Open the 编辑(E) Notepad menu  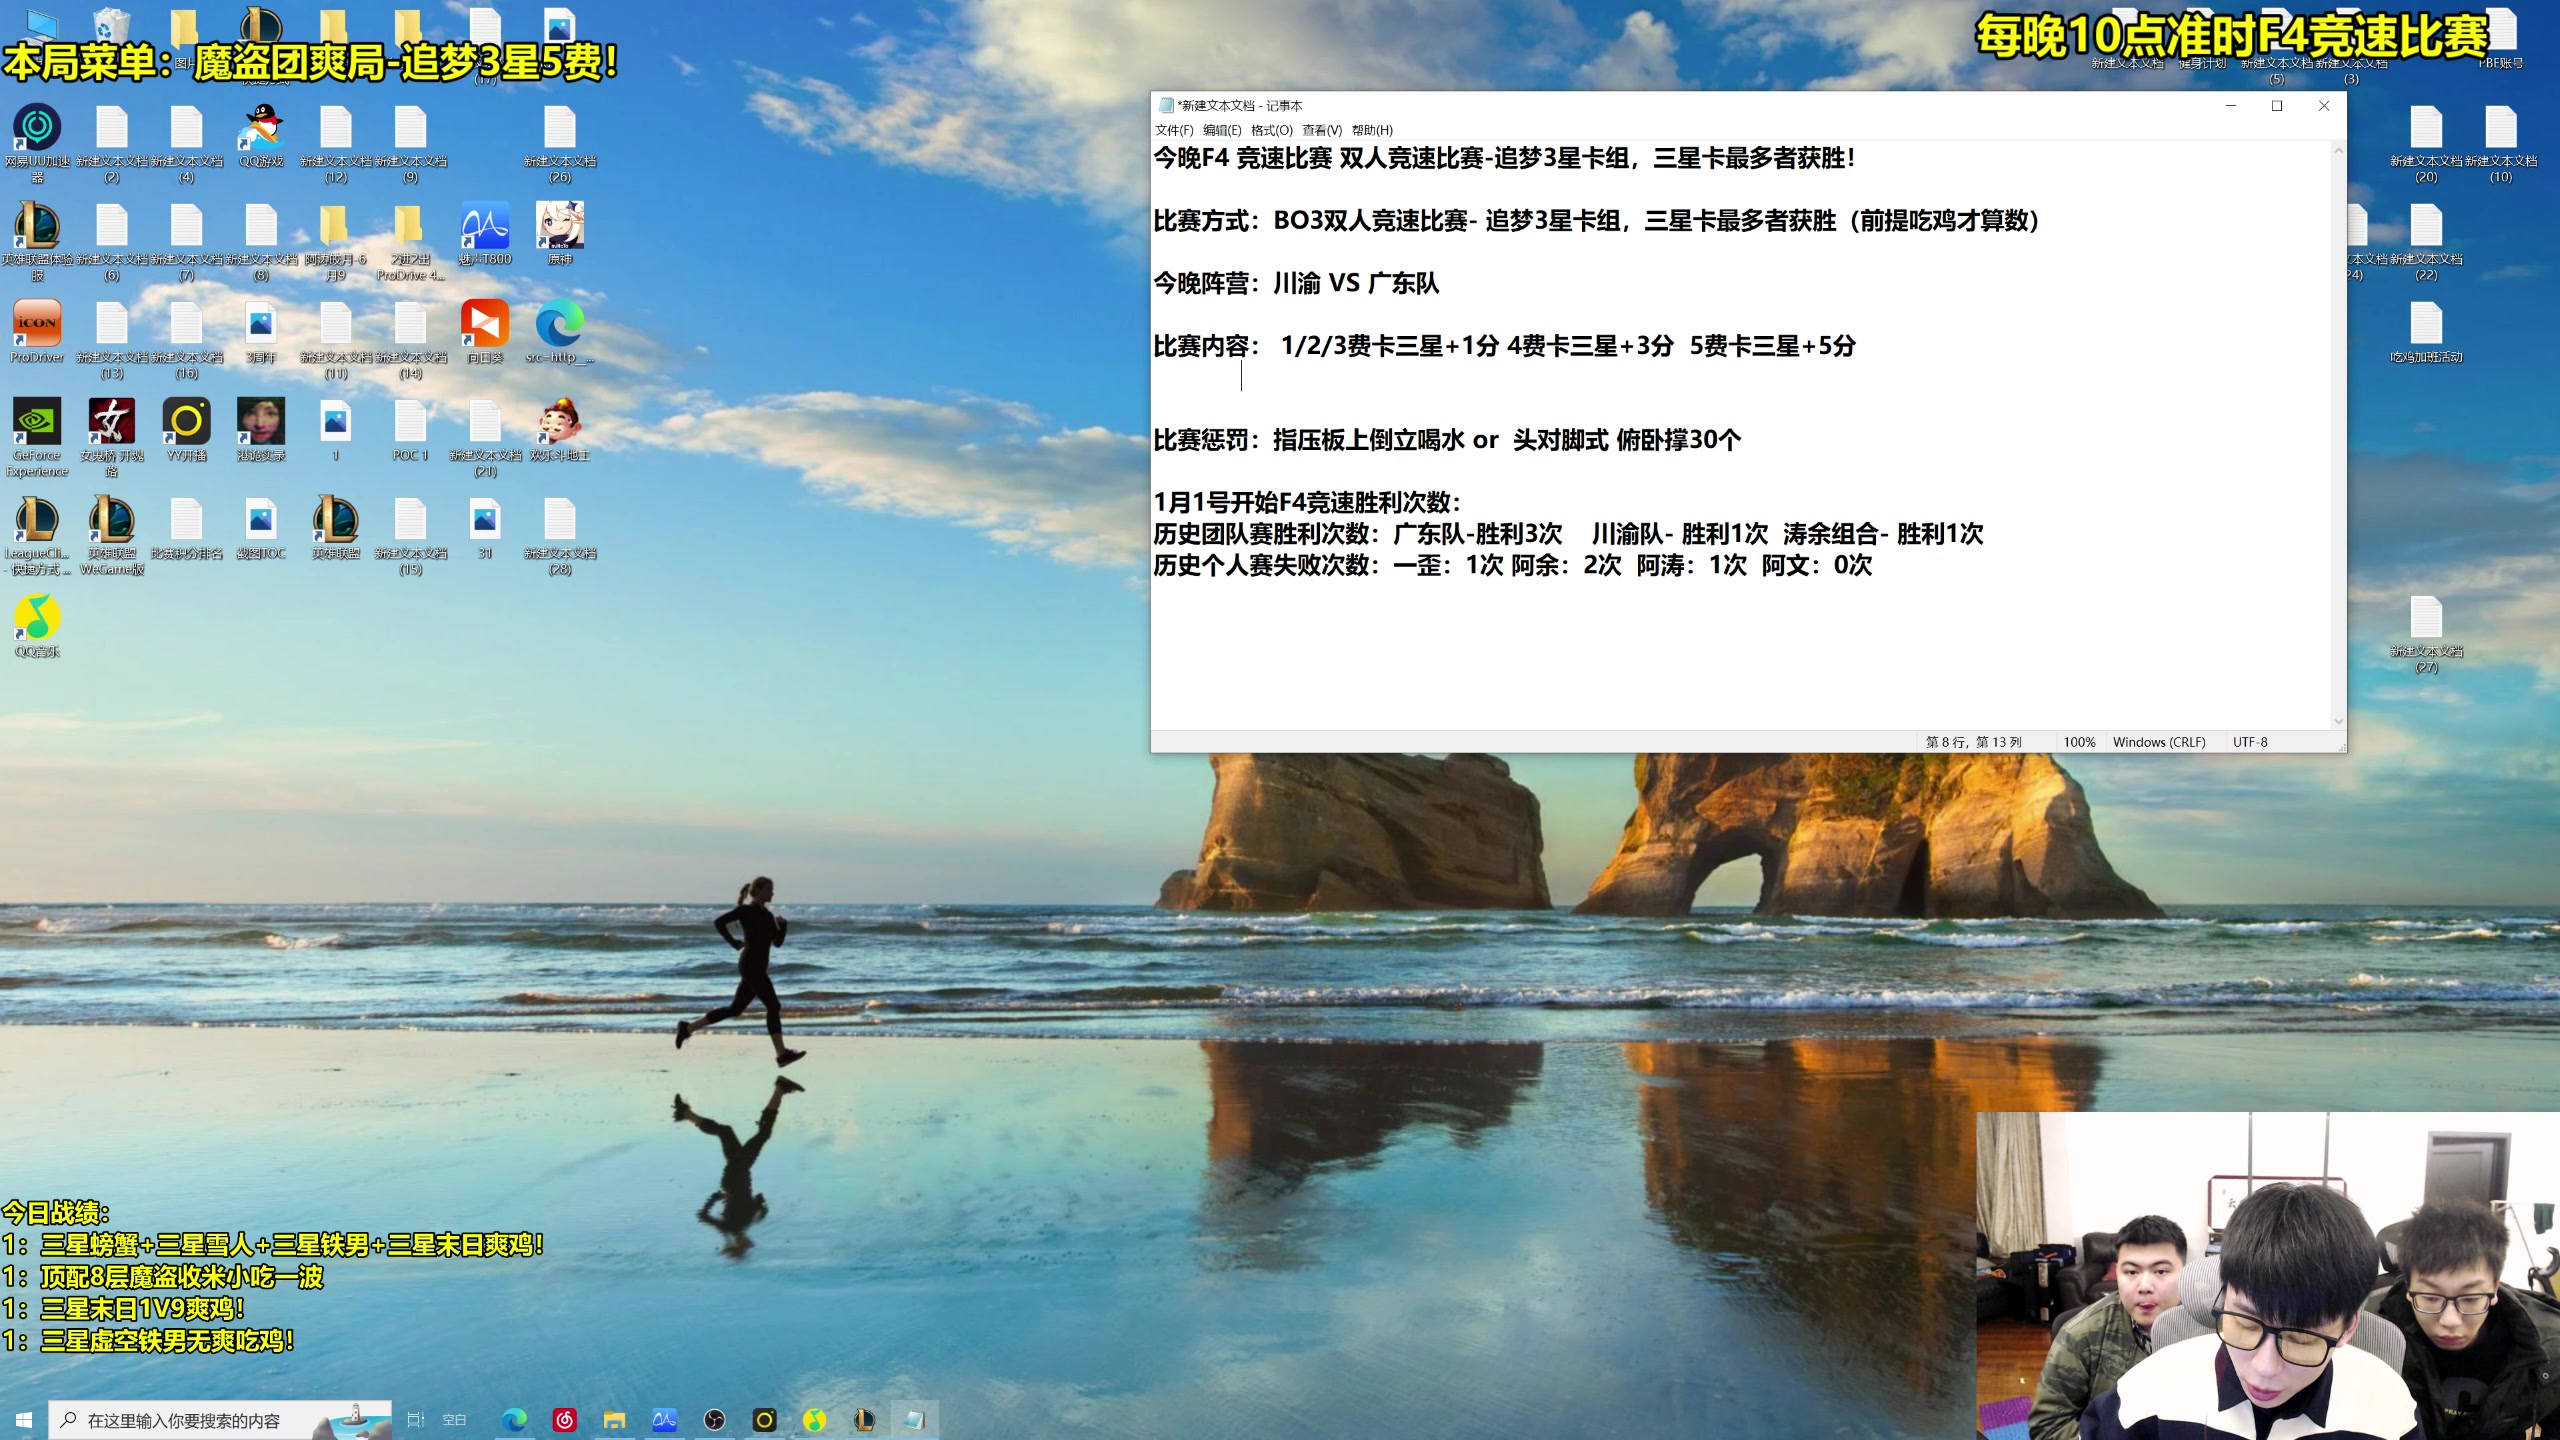1221,130
